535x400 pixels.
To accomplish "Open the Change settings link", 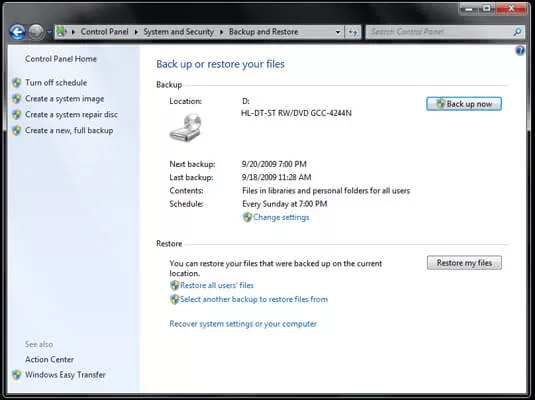I will [x=281, y=217].
